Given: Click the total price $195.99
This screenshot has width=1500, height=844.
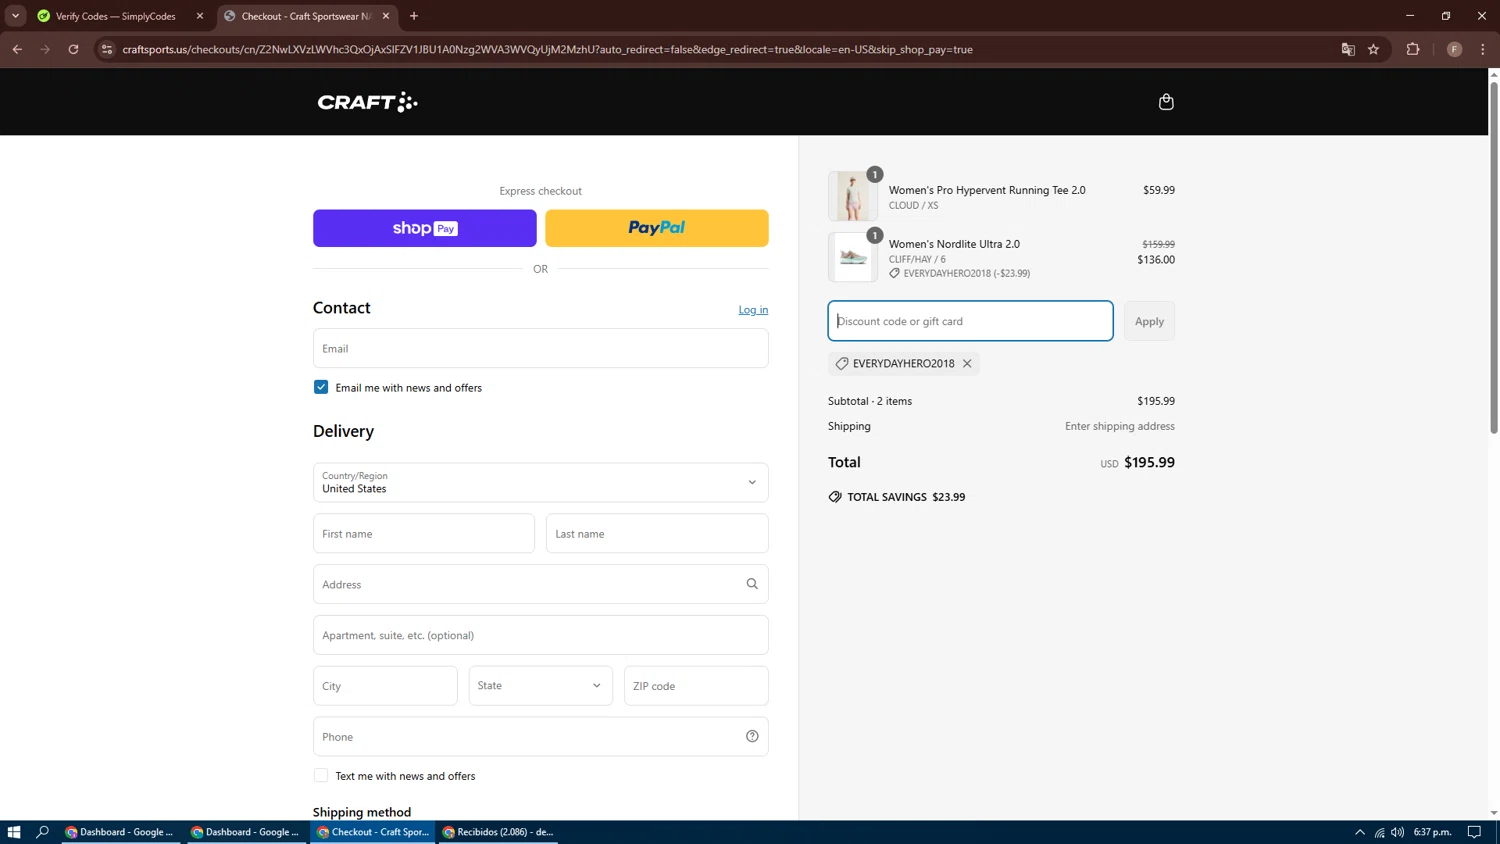Looking at the screenshot, I should tap(1149, 462).
